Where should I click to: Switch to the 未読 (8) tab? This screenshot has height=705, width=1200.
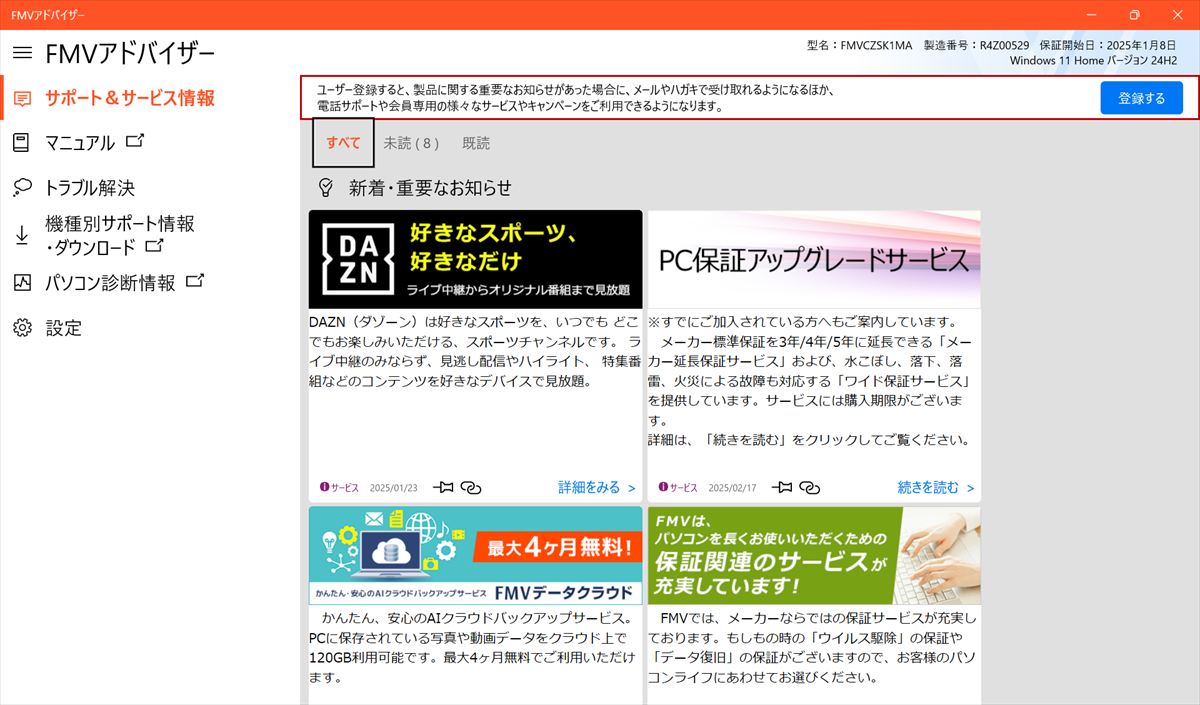coord(411,143)
